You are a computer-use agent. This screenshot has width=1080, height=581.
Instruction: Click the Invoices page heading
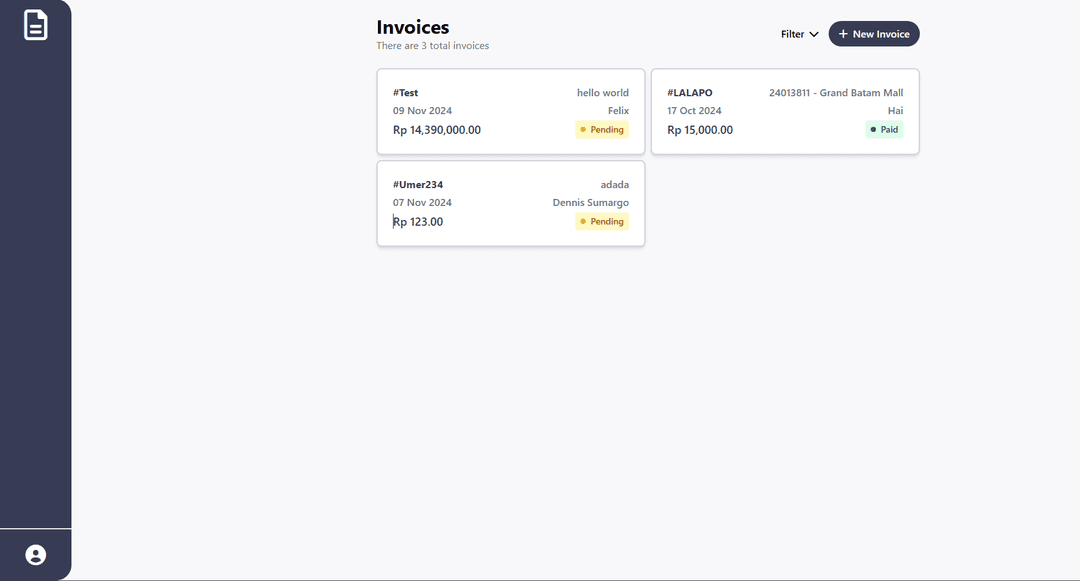pos(413,28)
